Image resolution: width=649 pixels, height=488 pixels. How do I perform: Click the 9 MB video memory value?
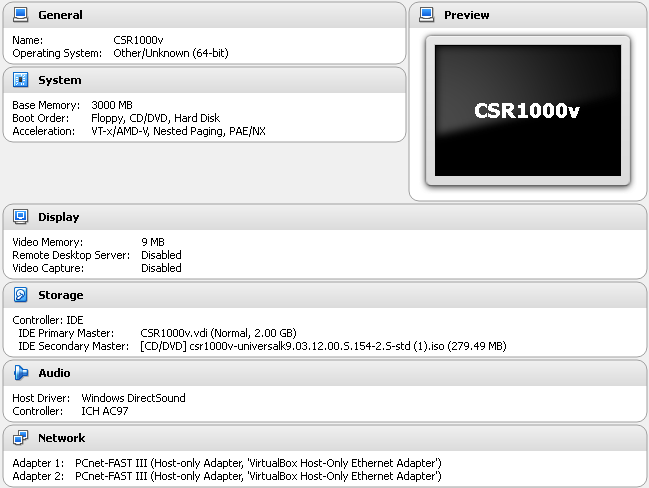153,242
